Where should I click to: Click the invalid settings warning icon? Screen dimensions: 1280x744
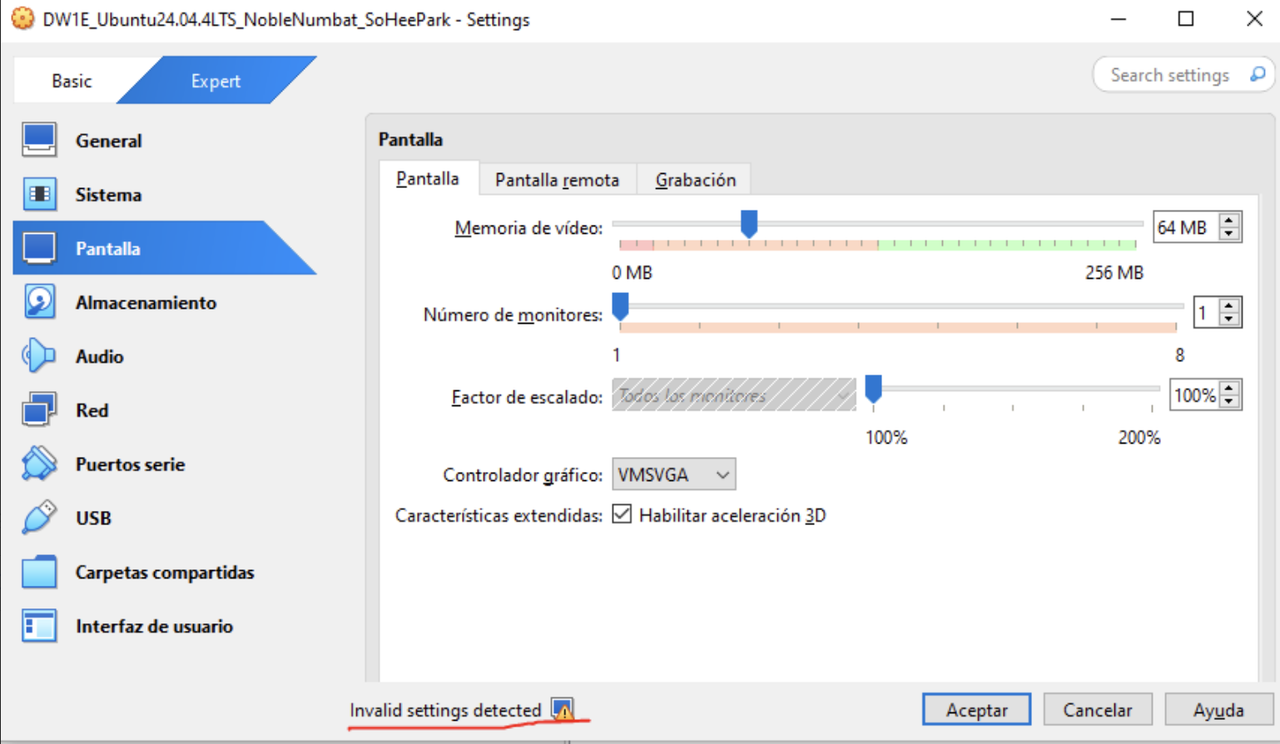pyautogui.click(x=563, y=709)
